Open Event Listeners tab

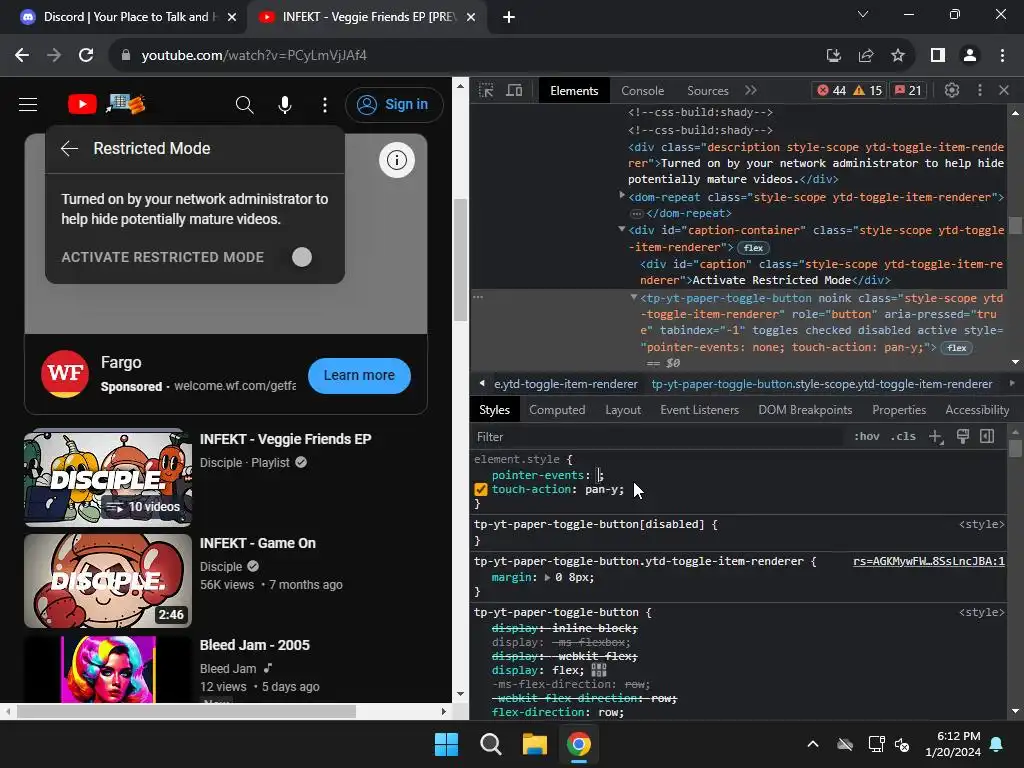pos(699,410)
